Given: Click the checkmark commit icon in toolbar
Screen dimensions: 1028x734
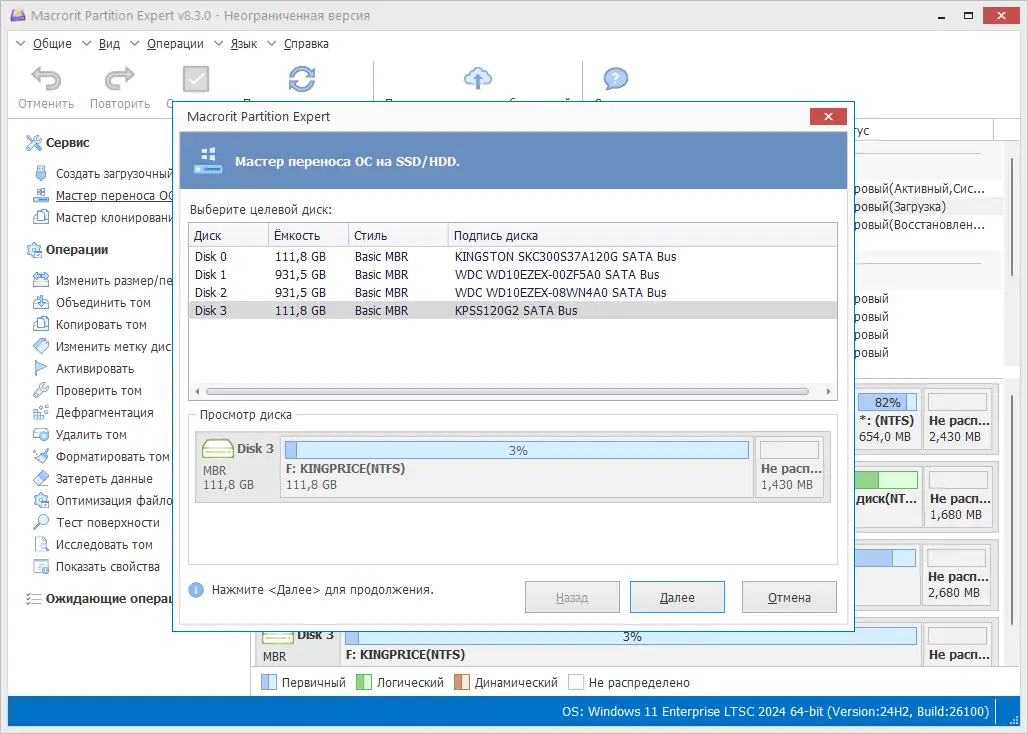Looking at the screenshot, I should (x=195, y=79).
